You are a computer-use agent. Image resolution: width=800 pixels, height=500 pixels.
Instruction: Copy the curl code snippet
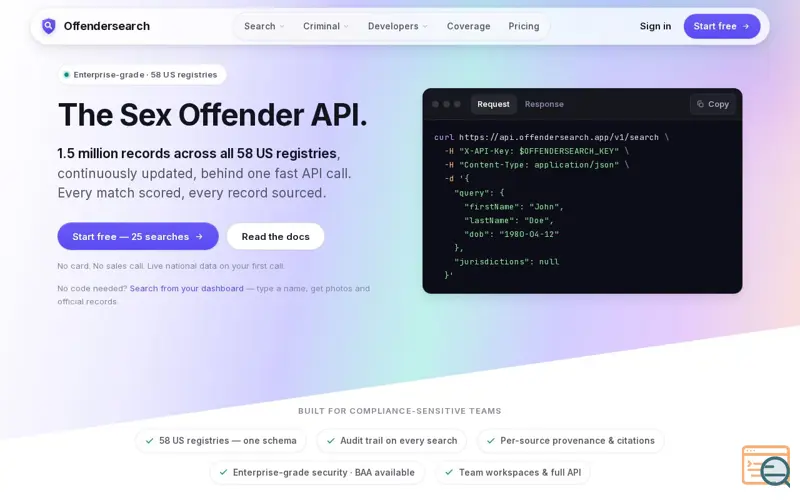[x=712, y=104]
